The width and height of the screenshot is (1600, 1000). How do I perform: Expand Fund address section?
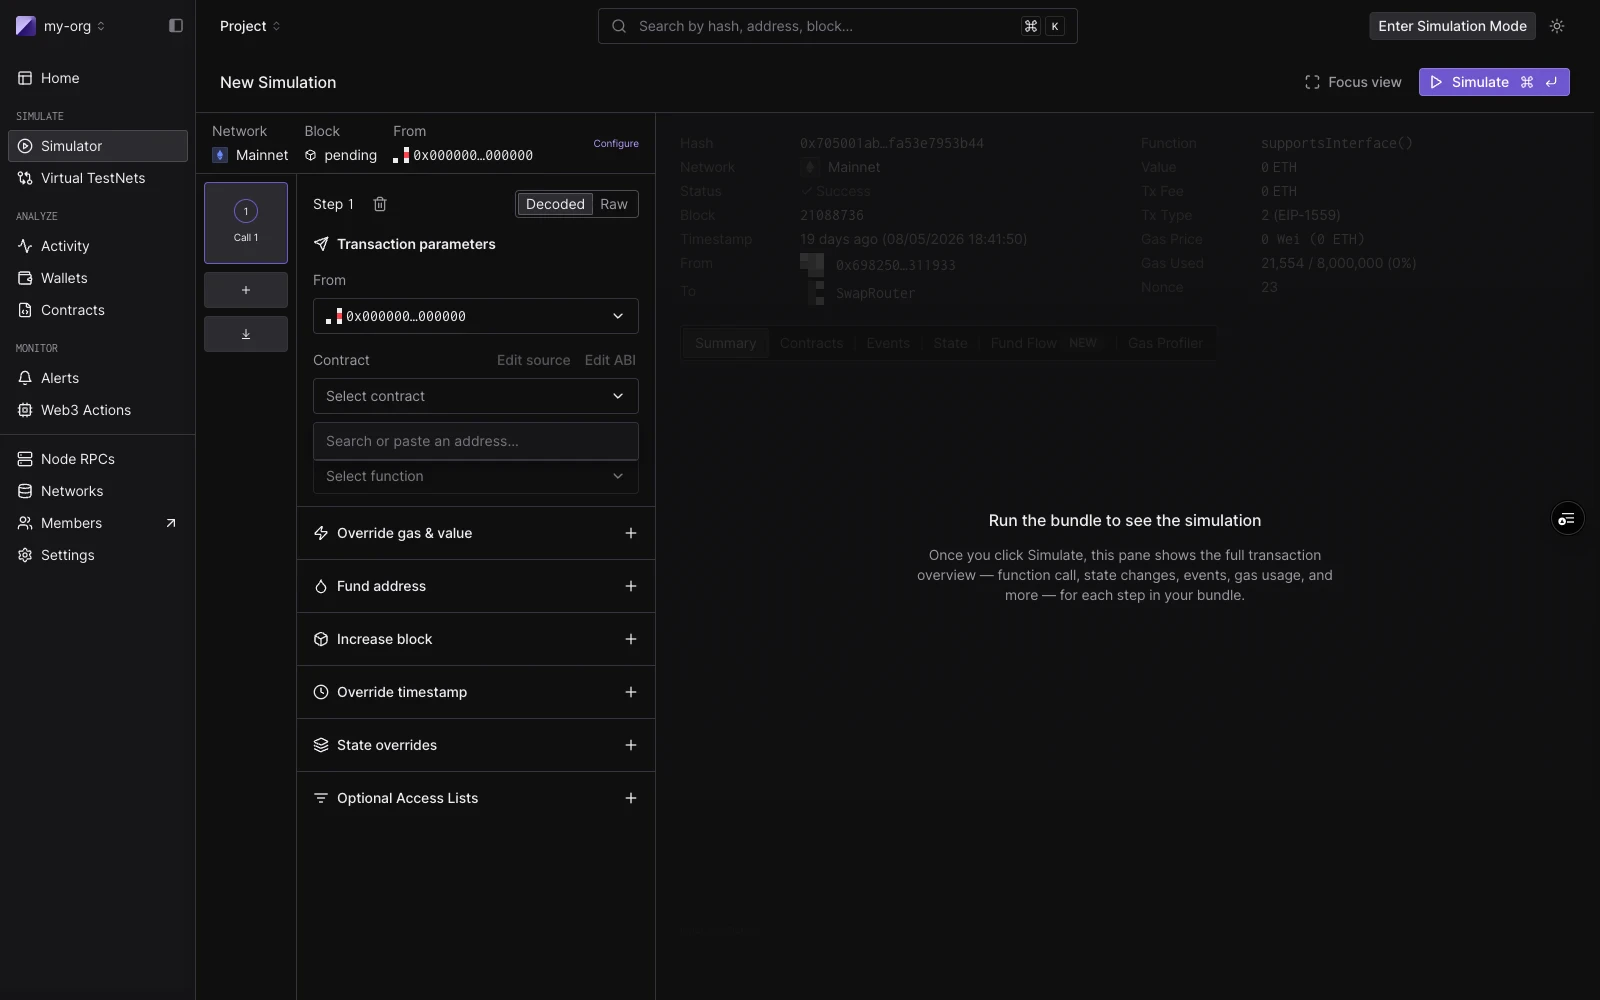[x=476, y=586]
